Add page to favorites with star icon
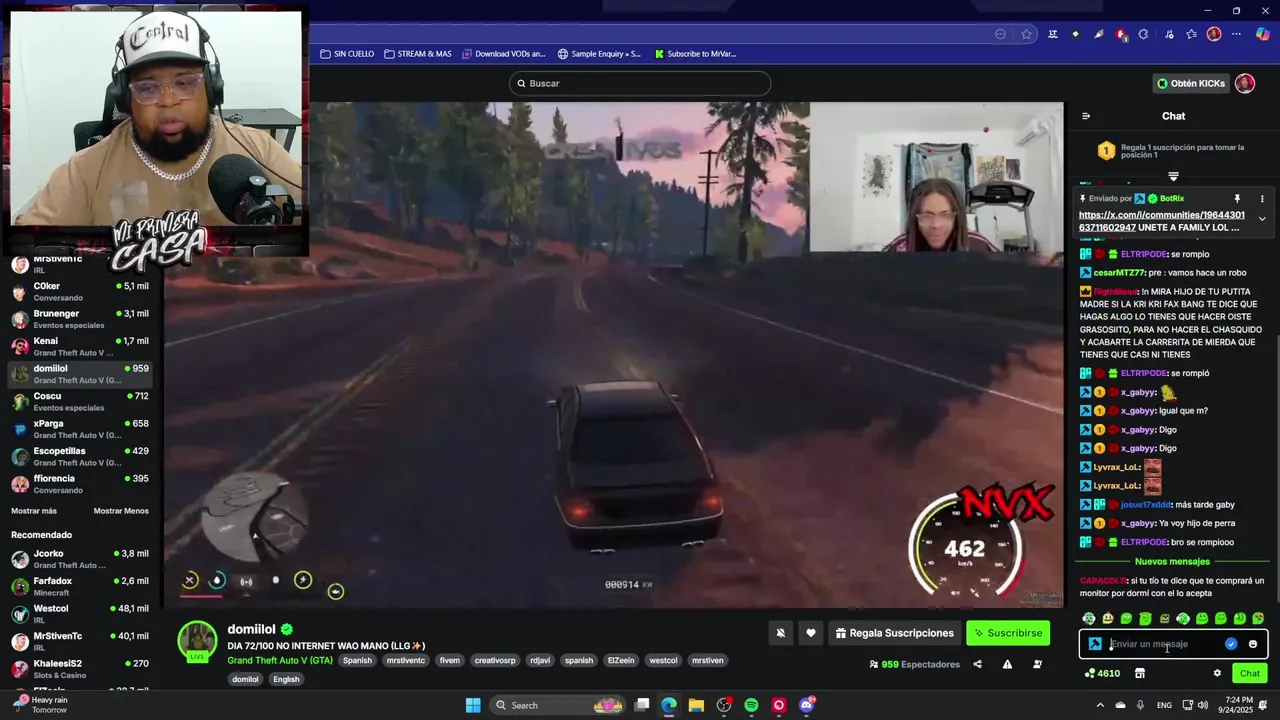This screenshot has width=1280, height=720. click(x=1026, y=34)
